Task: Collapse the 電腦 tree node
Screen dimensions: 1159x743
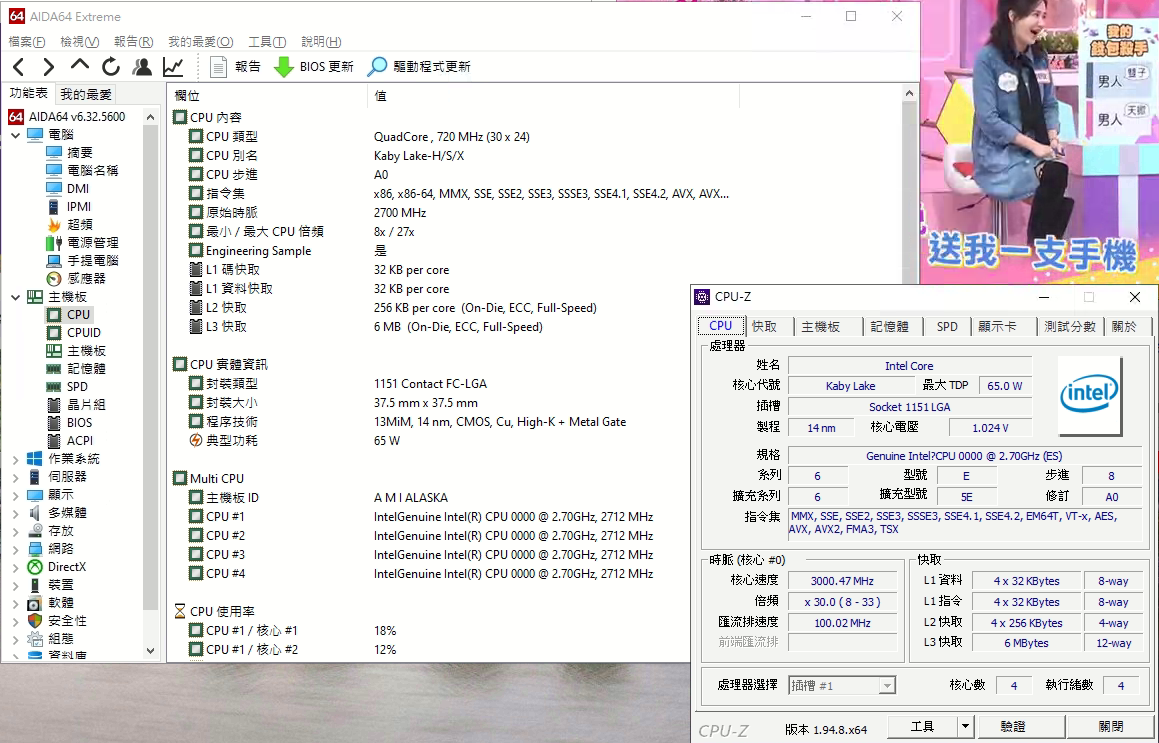Action: pyautogui.click(x=15, y=135)
